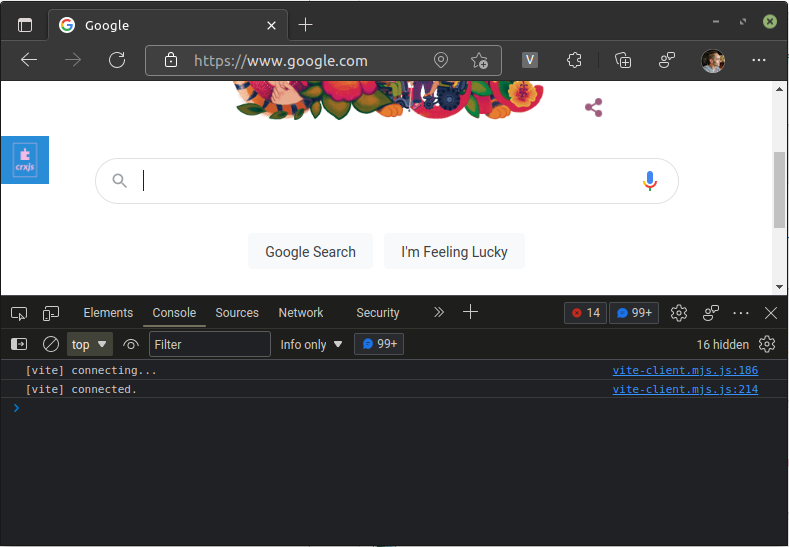Open vite-client.mjs.js:214 source link
Screen dimensions: 789x547
pyautogui.click(x=685, y=389)
